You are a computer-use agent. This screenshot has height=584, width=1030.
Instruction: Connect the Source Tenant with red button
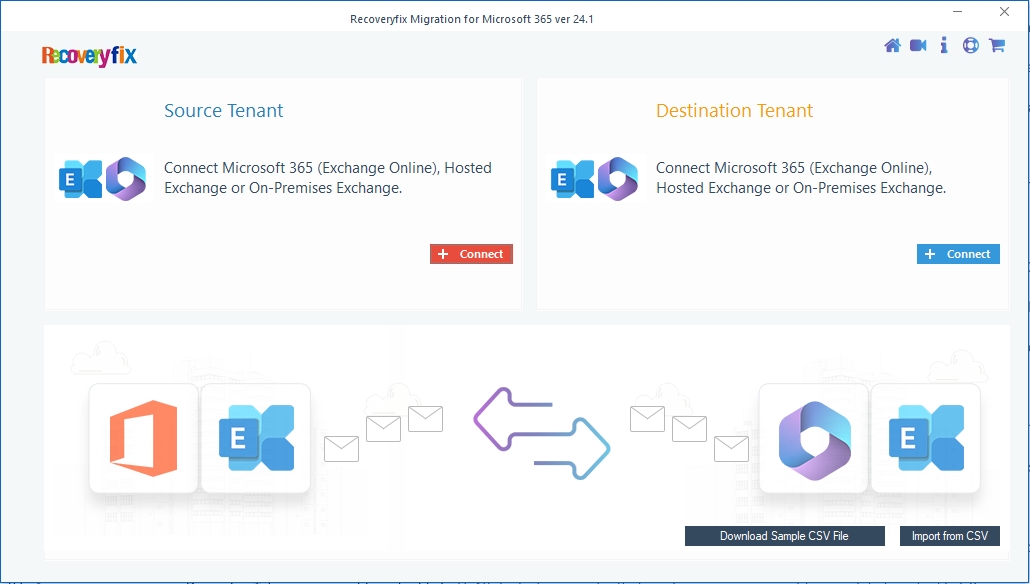(471, 254)
